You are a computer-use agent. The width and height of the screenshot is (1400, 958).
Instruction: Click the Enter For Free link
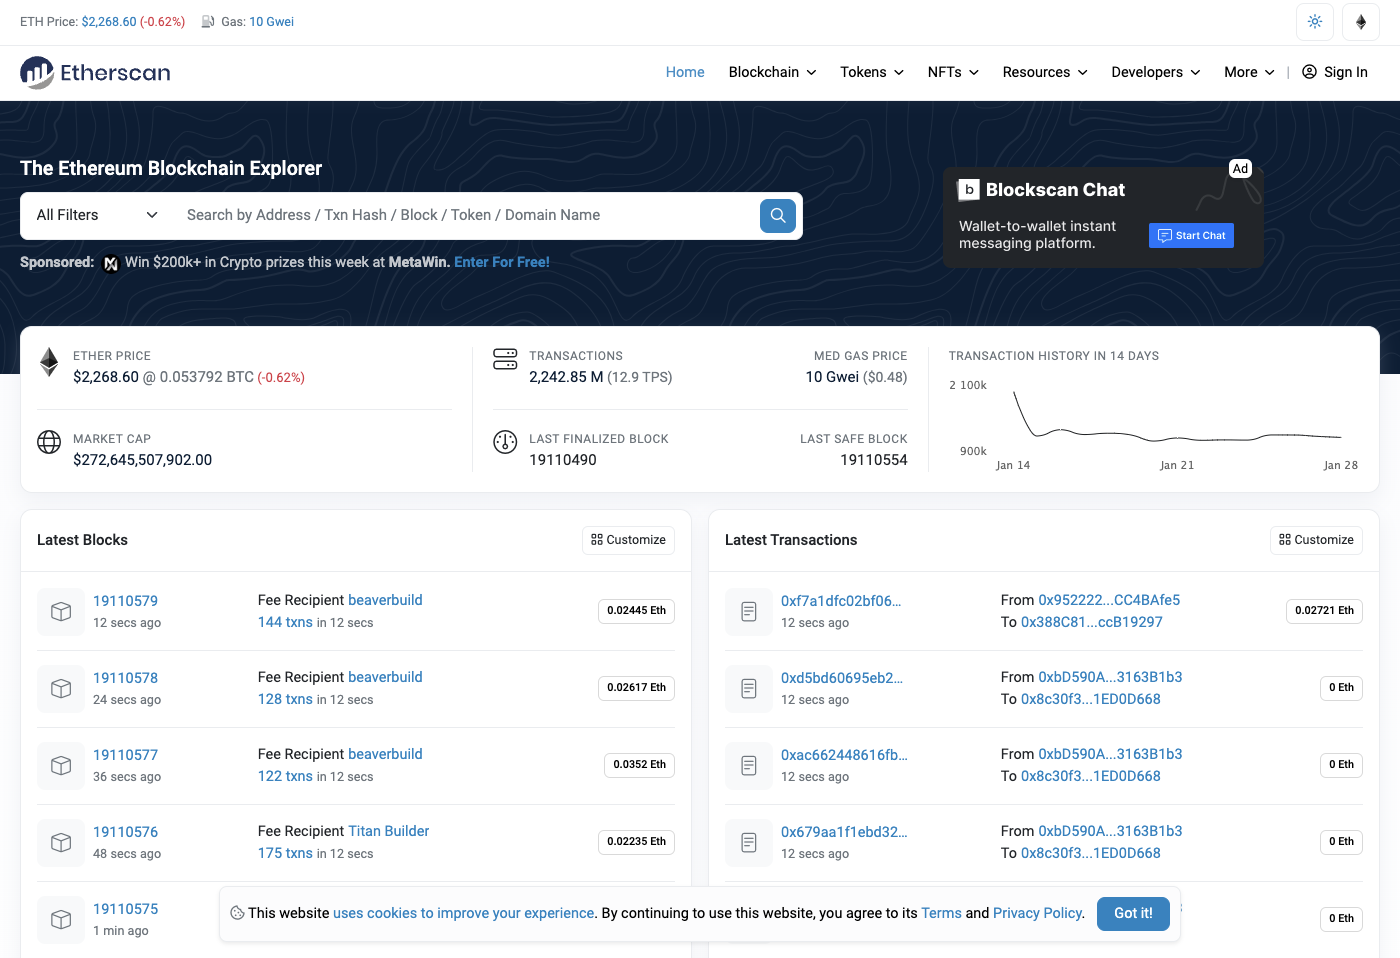coord(501,261)
